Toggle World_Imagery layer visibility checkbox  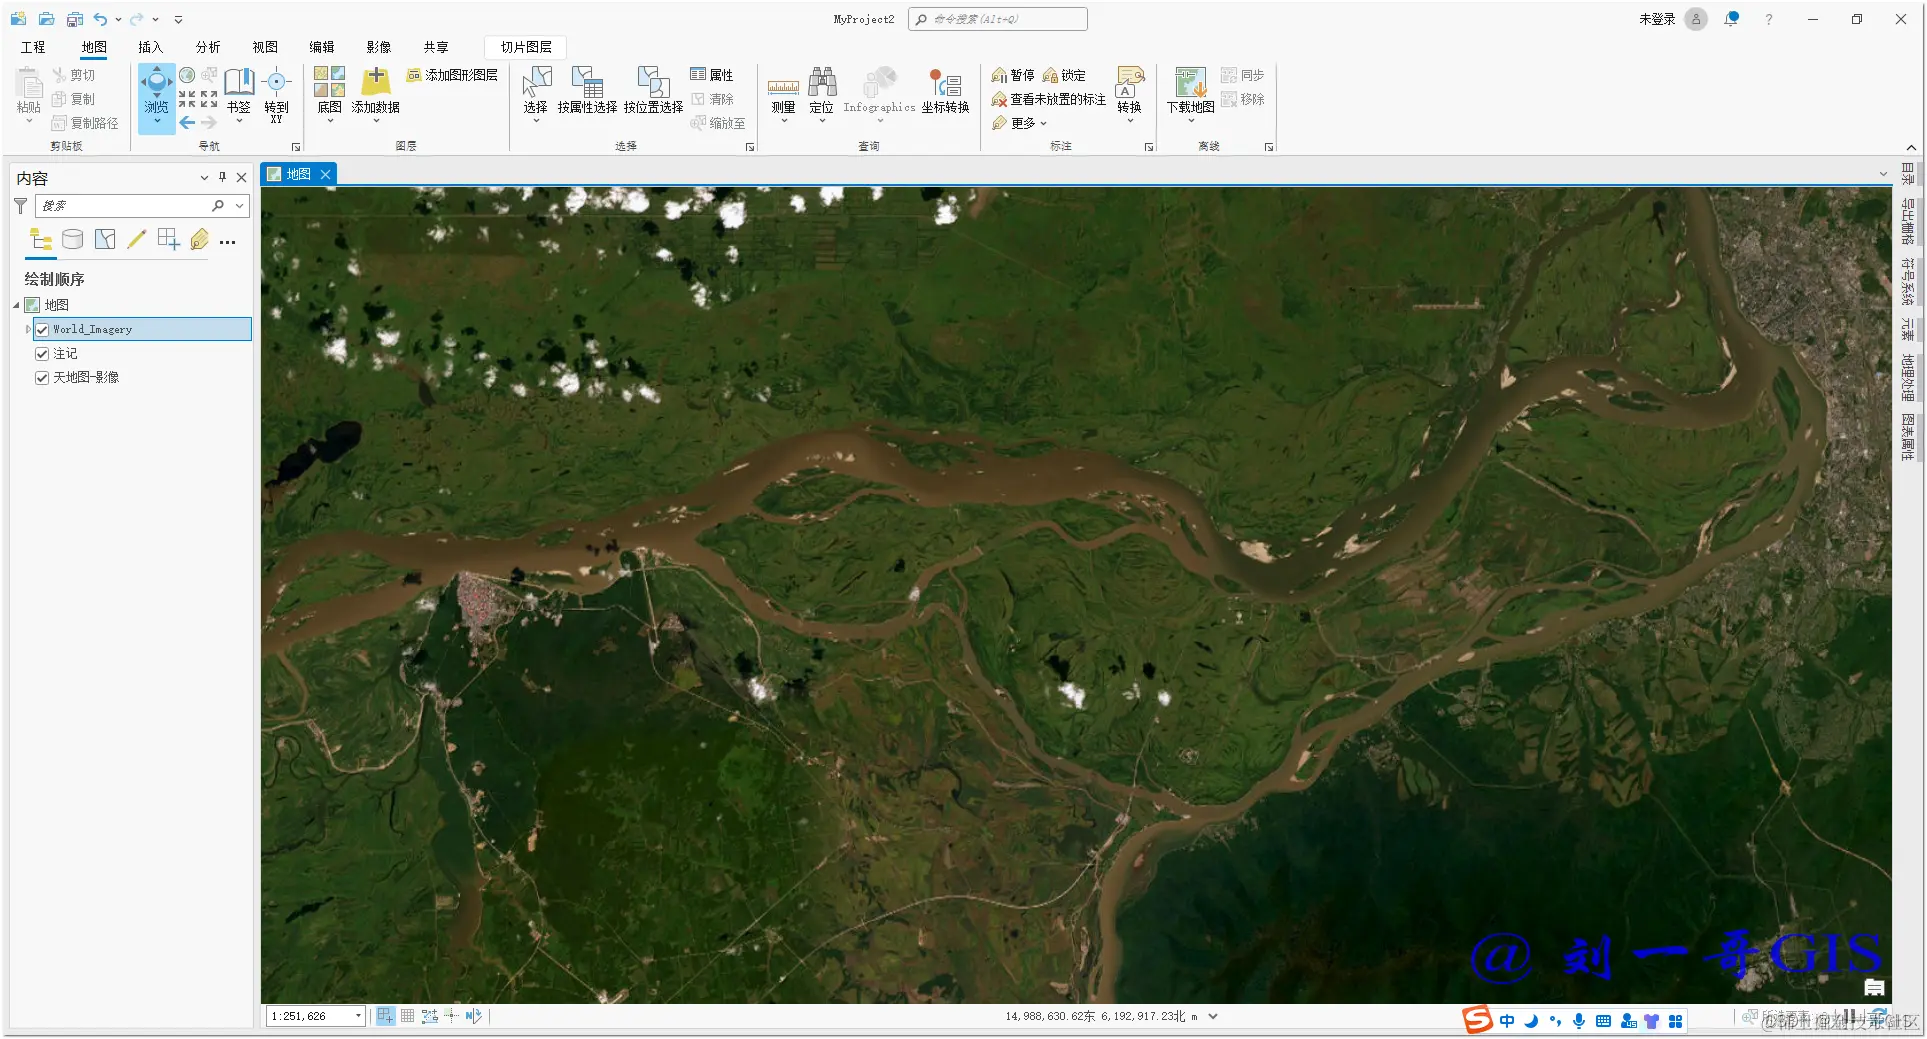pos(42,329)
